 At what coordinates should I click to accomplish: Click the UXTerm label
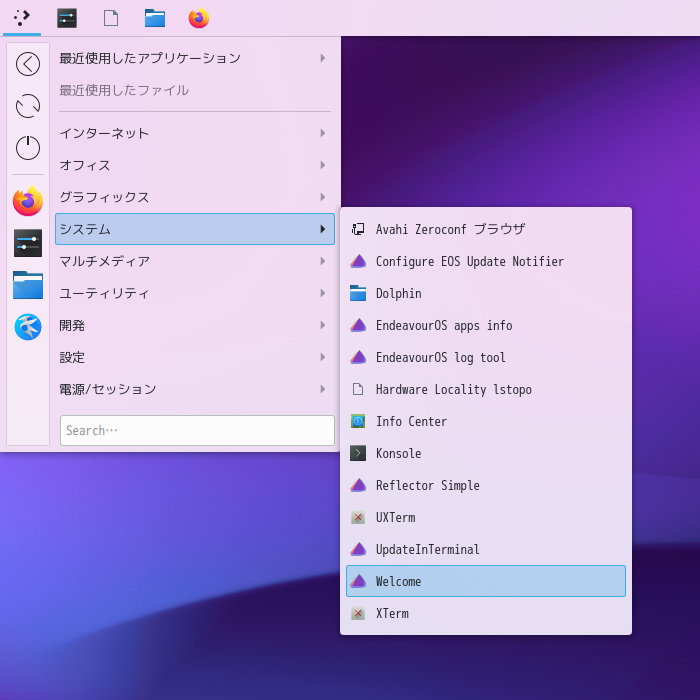tap(395, 517)
